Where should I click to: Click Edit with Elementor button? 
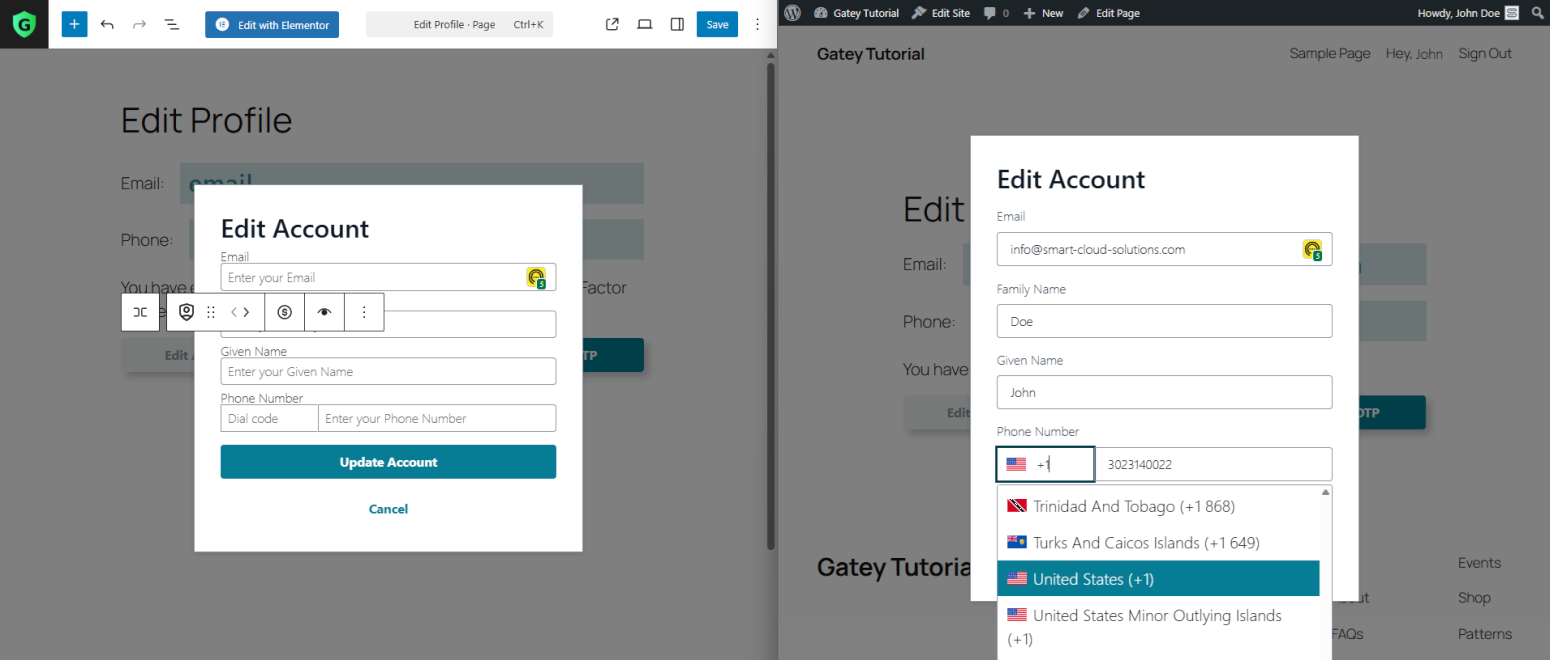click(x=272, y=24)
